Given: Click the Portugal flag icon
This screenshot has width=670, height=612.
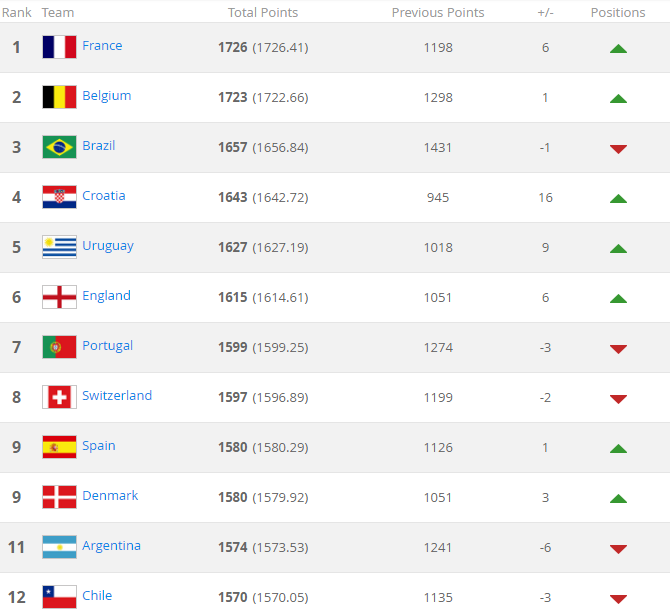Looking at the screenshot, I should pyautogui.click(x=59, y=347).
